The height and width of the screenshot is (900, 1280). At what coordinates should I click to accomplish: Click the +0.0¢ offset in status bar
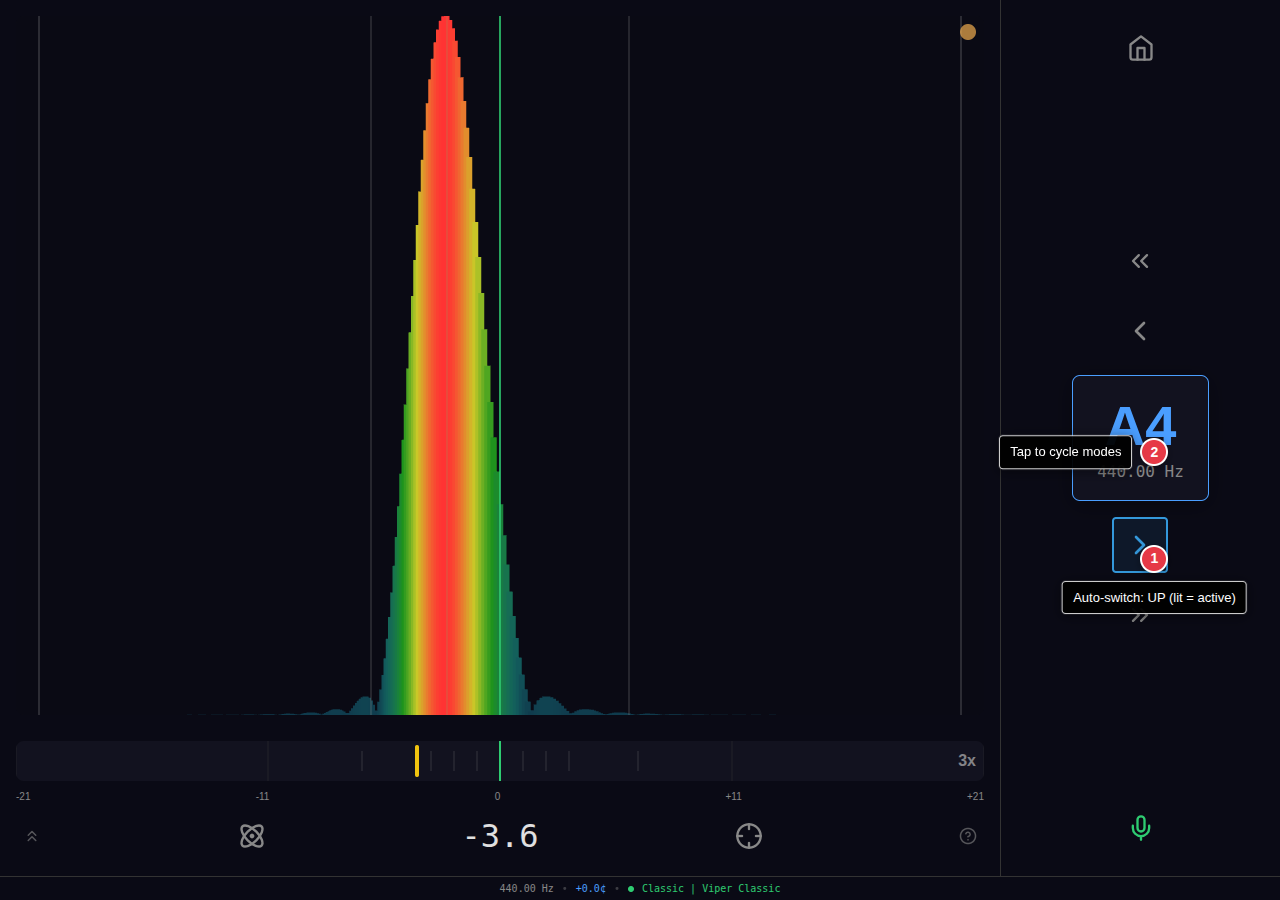tap(590, 889)
